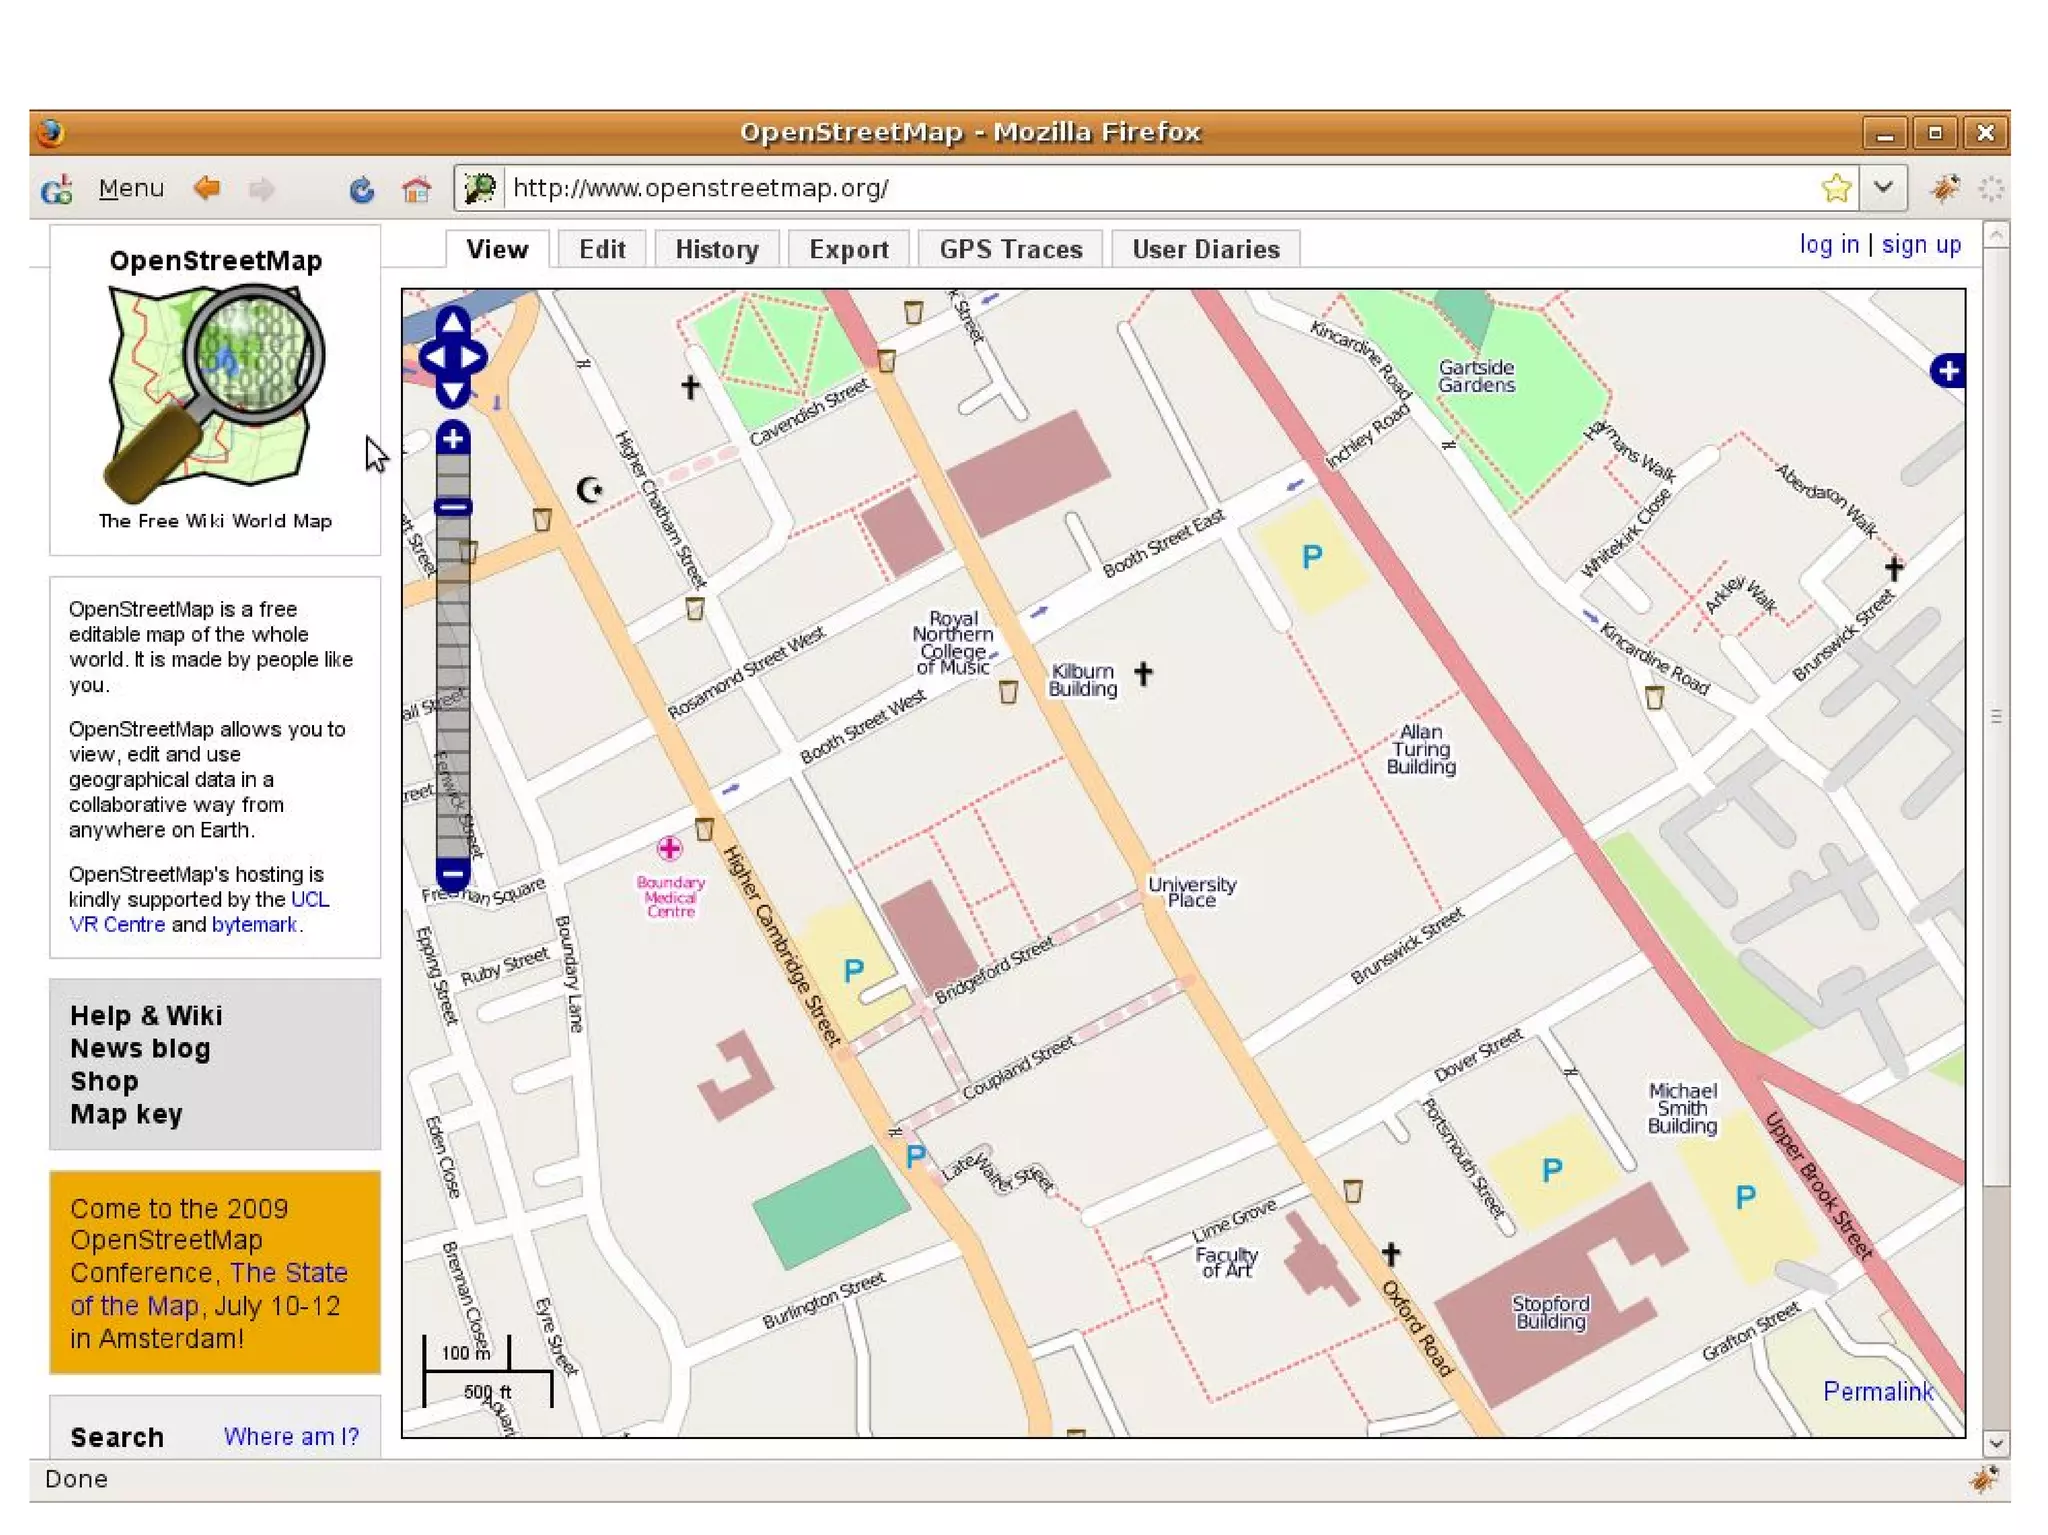Click the site favicon in address bar
2048x1535 pixels.
(480, 188)
